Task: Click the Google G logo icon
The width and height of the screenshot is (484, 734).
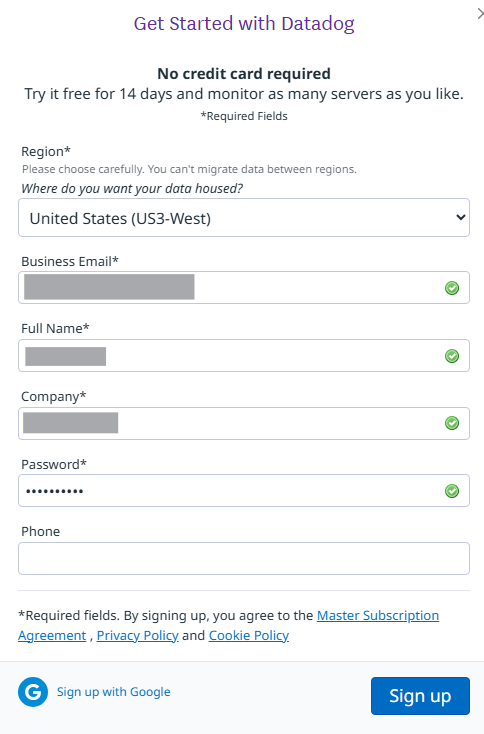Action: pos(33,691)
